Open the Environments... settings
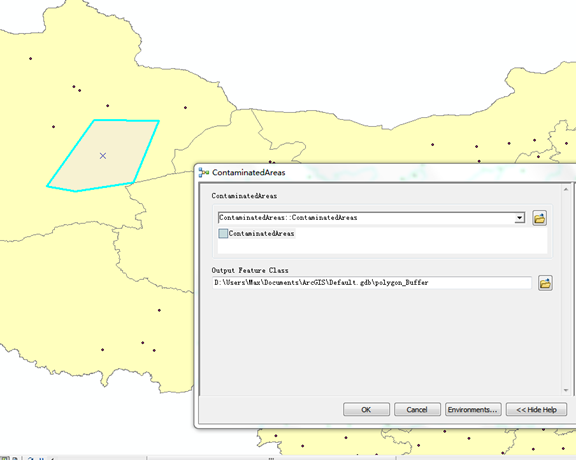The width and height of the screenshot is (576, 460). pos(473,410)
